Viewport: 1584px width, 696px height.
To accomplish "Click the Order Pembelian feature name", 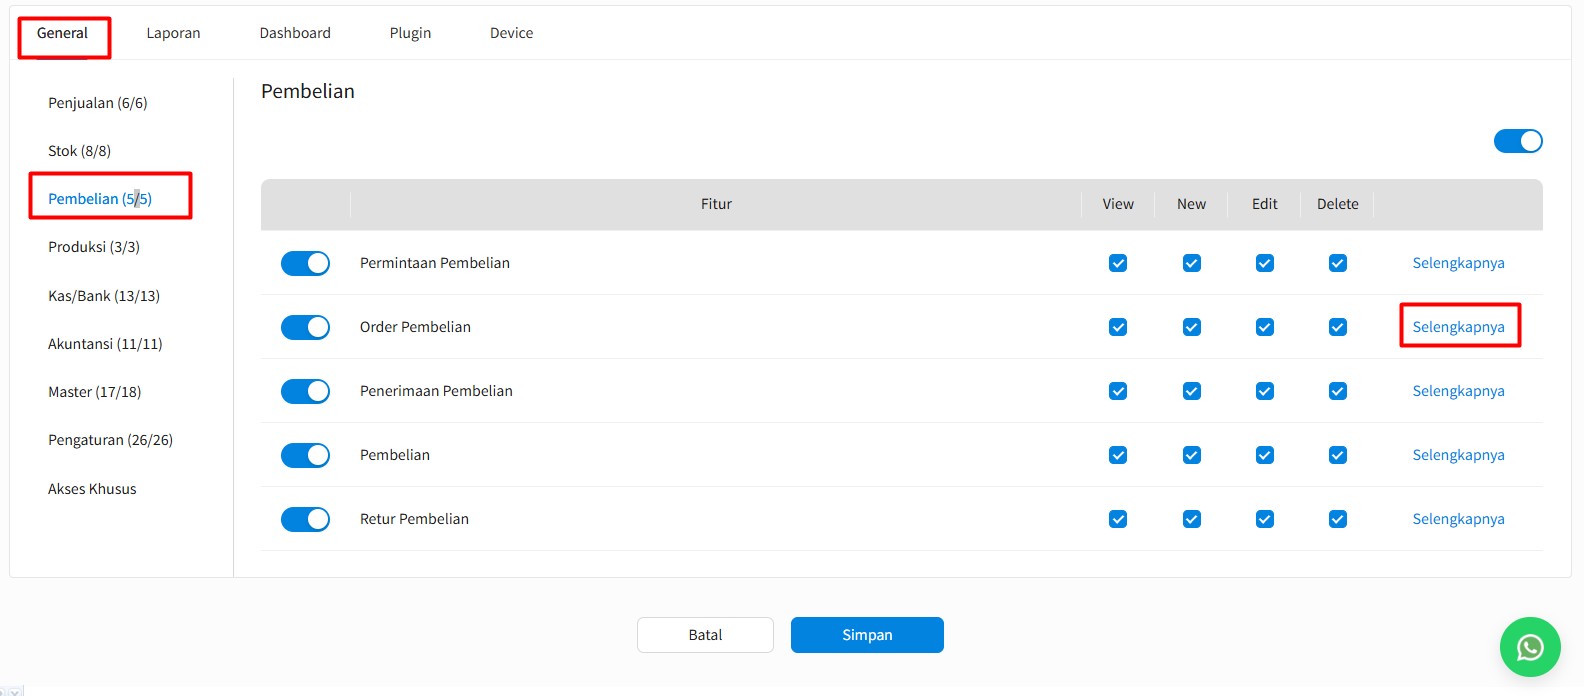I will 415,327.
